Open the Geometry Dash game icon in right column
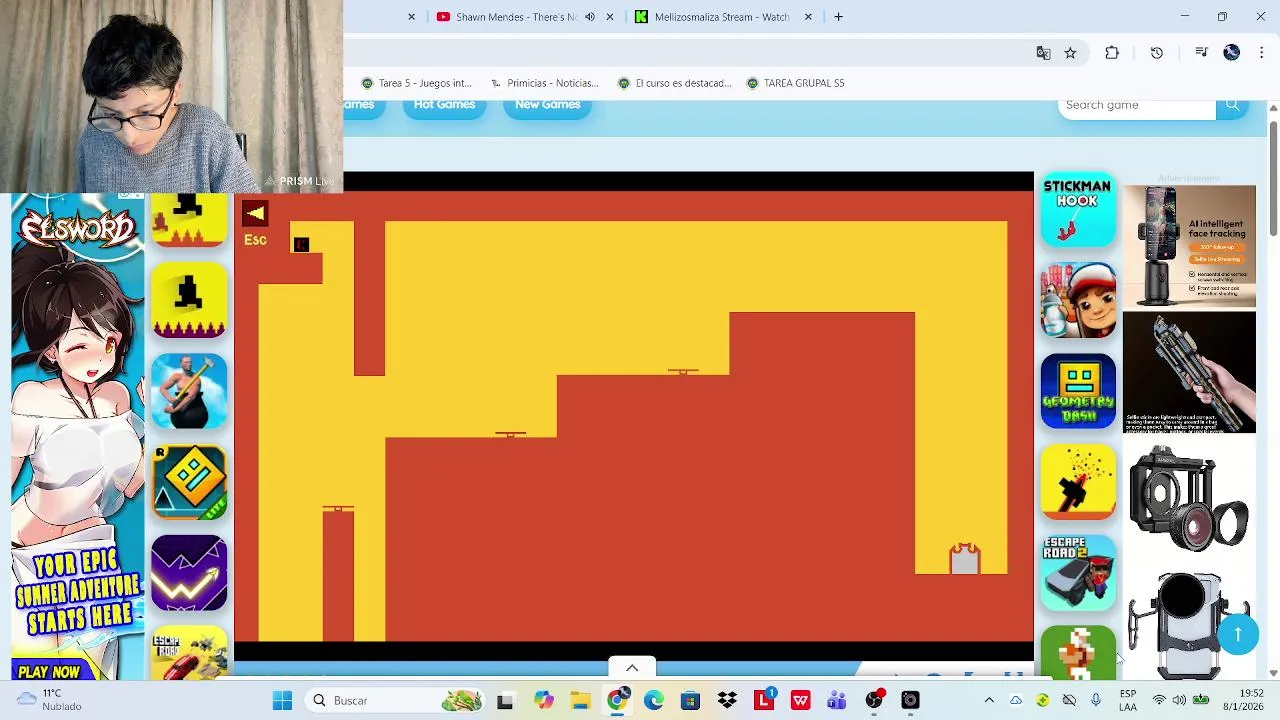 coord(1078,391)
